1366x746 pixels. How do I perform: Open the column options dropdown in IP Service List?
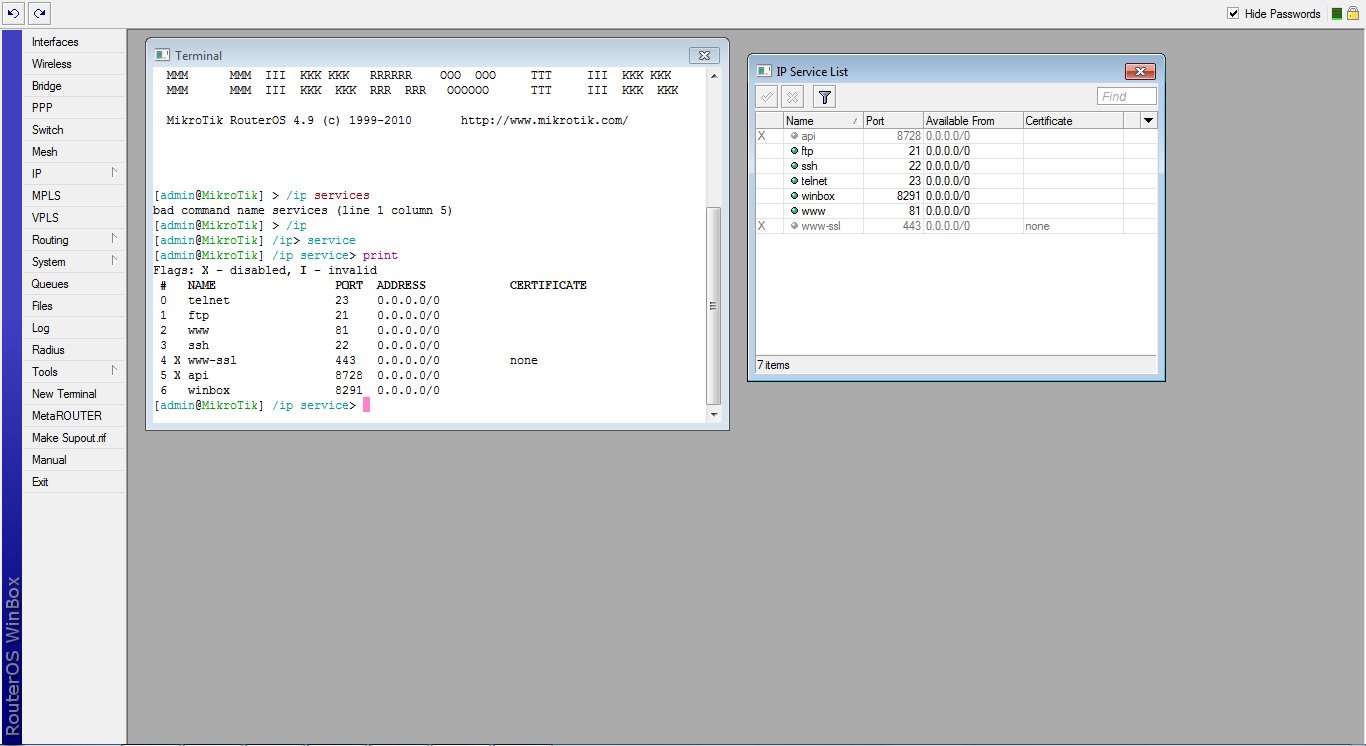click(1148, 120)
